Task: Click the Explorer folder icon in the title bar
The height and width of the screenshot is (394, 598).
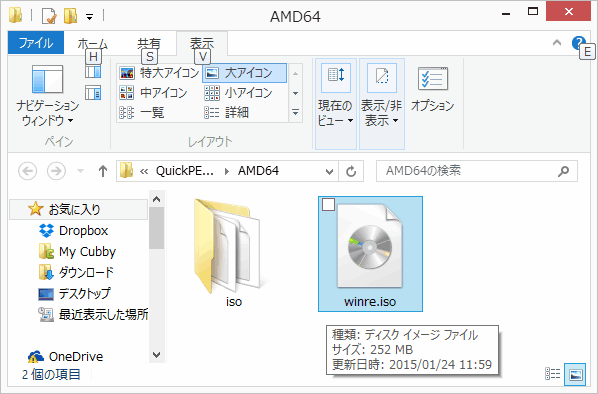Action: [x=16, y=15]
